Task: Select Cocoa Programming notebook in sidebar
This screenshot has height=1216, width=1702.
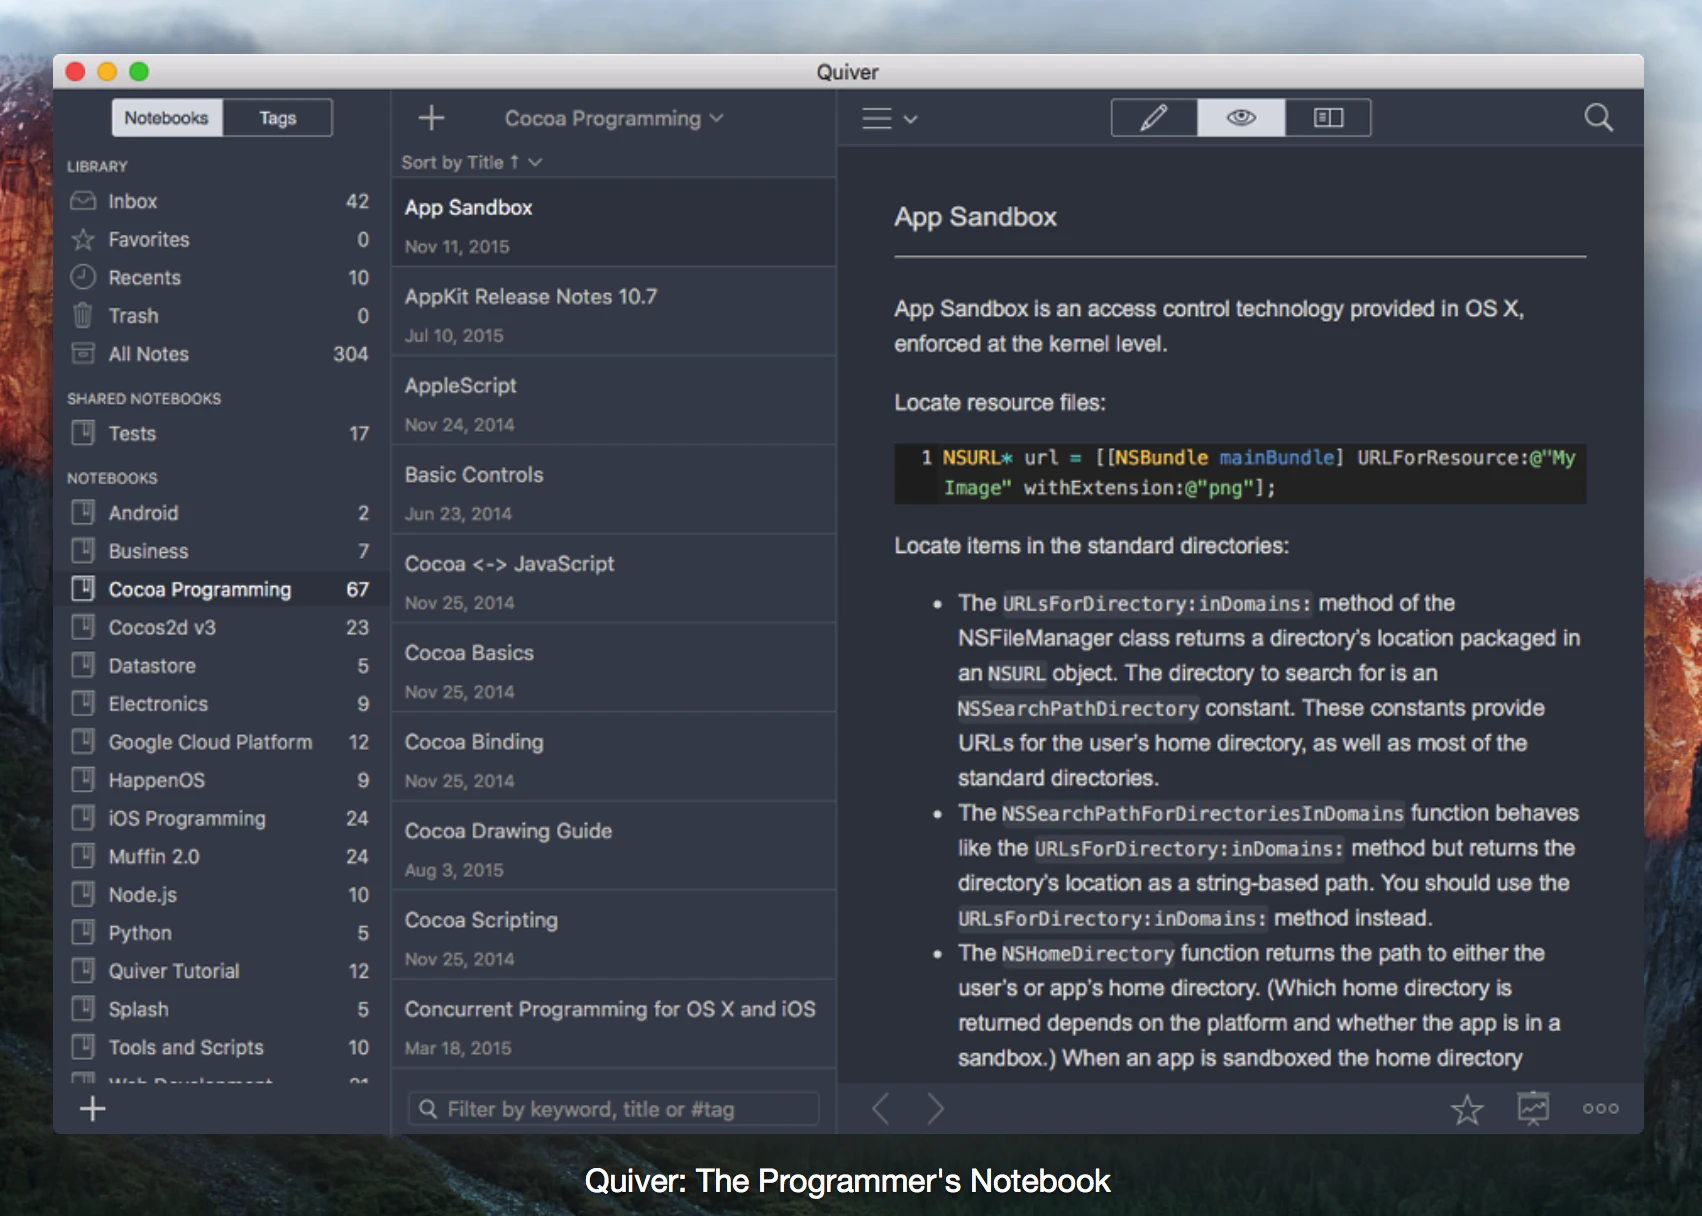Action: click(220, 589)
